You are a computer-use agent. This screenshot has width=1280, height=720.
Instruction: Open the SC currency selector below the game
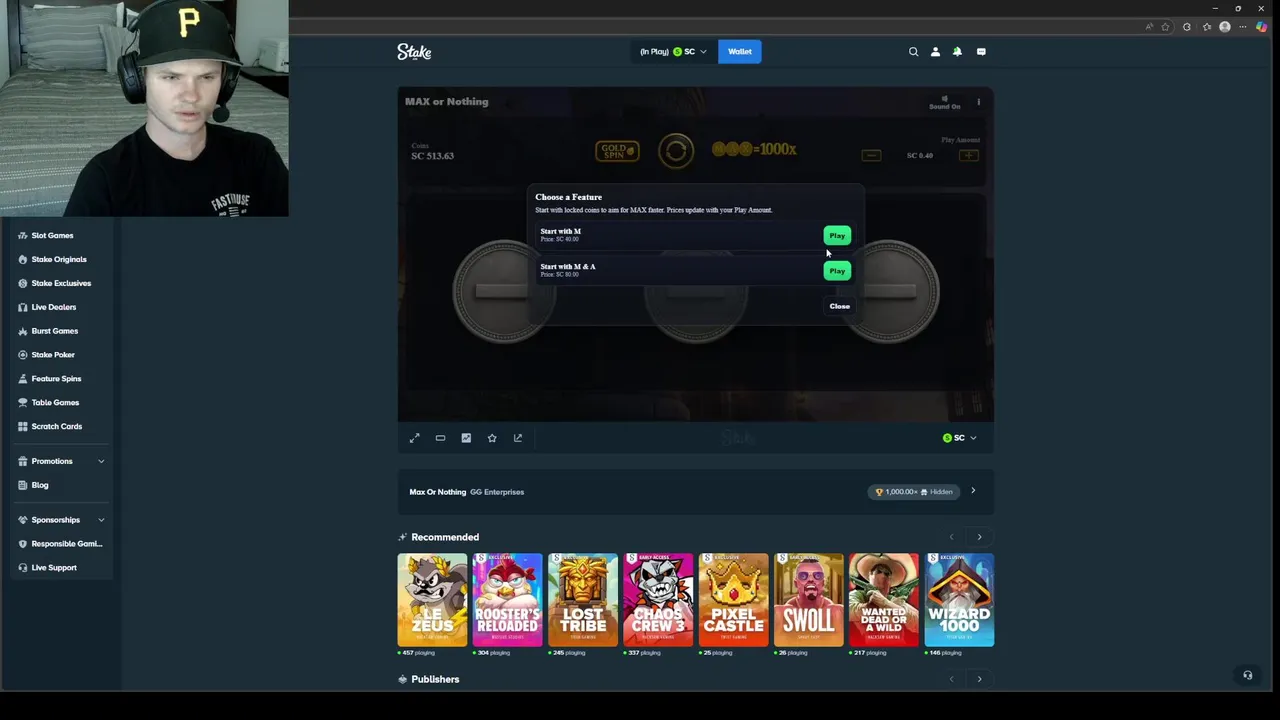[959, 438]
